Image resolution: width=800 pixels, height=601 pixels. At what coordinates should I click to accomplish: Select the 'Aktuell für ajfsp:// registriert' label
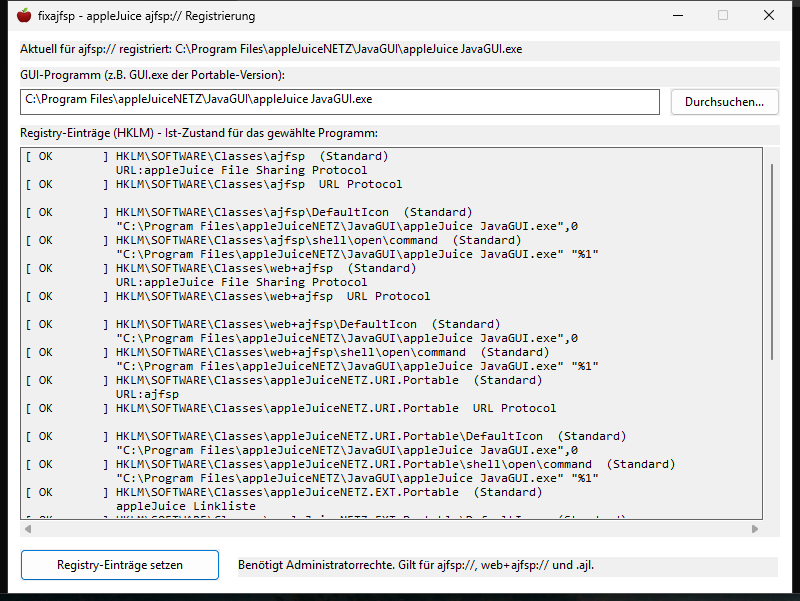[x=271, y=49]
